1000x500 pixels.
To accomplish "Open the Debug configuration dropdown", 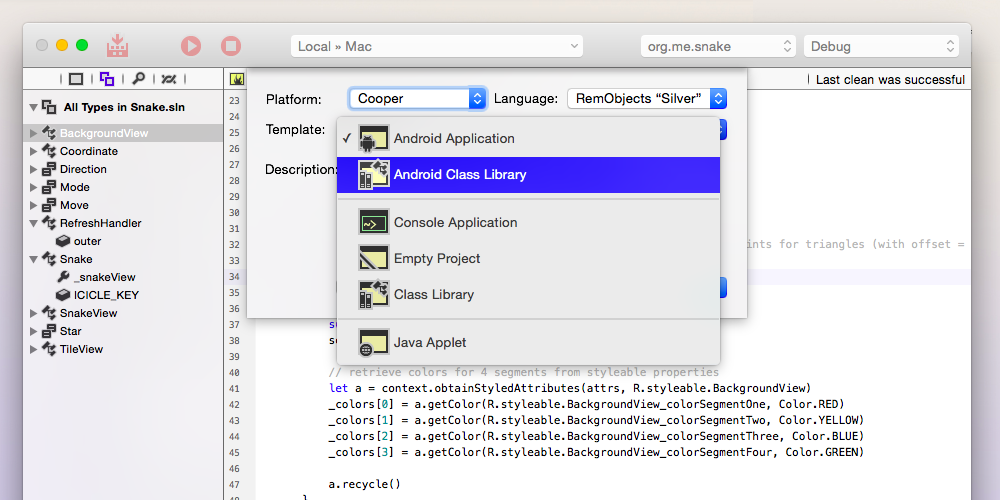I will (x=880, y=46).
